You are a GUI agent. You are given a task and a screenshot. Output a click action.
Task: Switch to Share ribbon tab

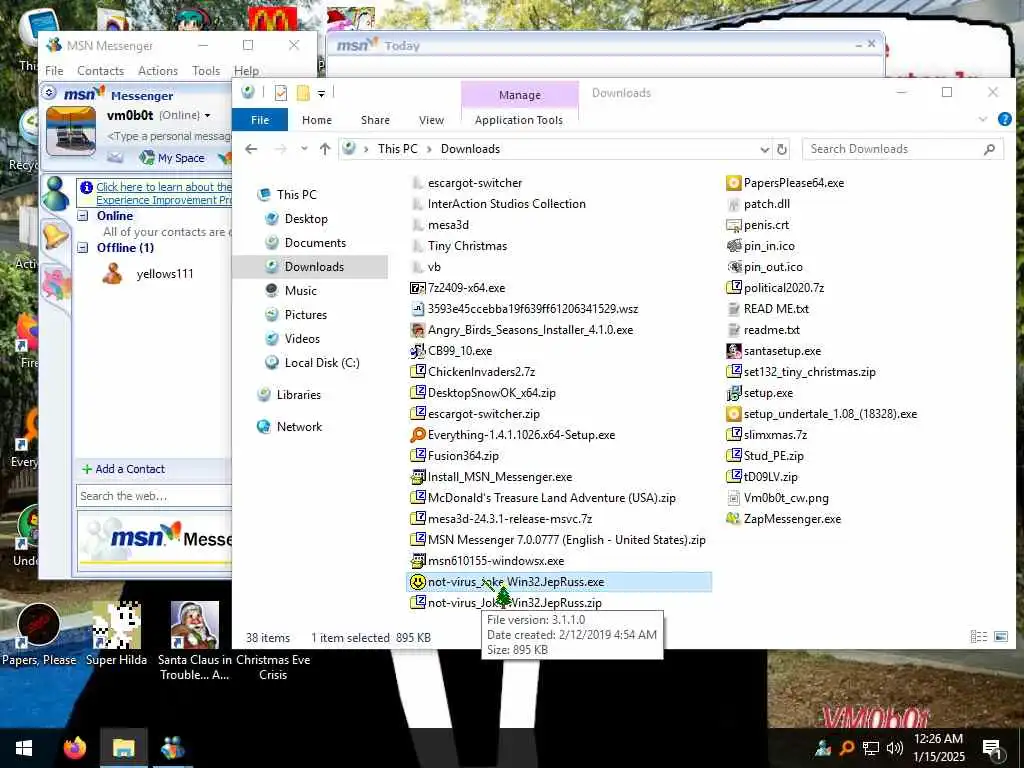click(x=376, y=120)
